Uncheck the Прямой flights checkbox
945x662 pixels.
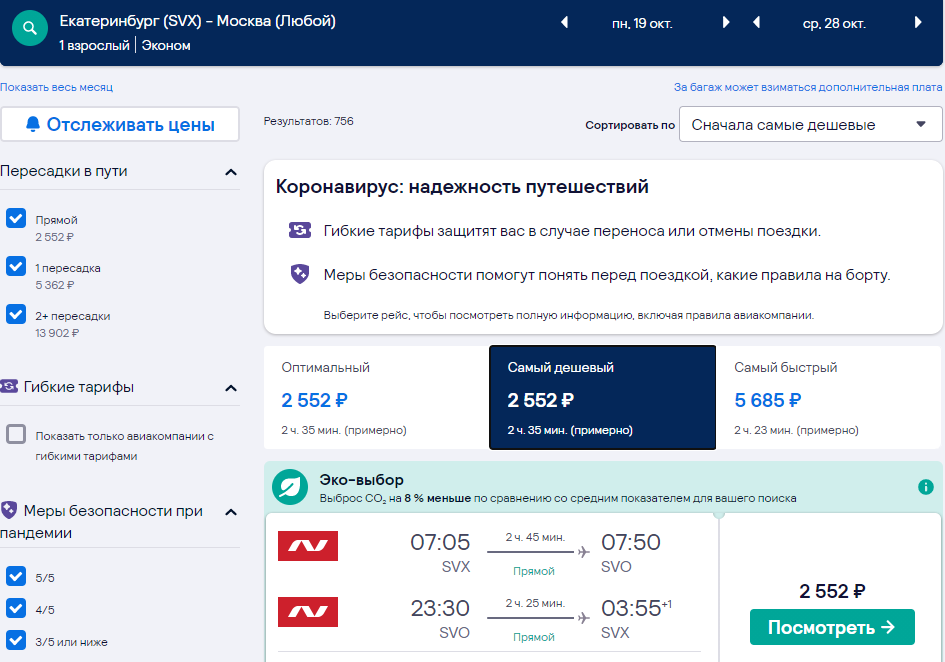pyautogui.click(x=16, y=218)
